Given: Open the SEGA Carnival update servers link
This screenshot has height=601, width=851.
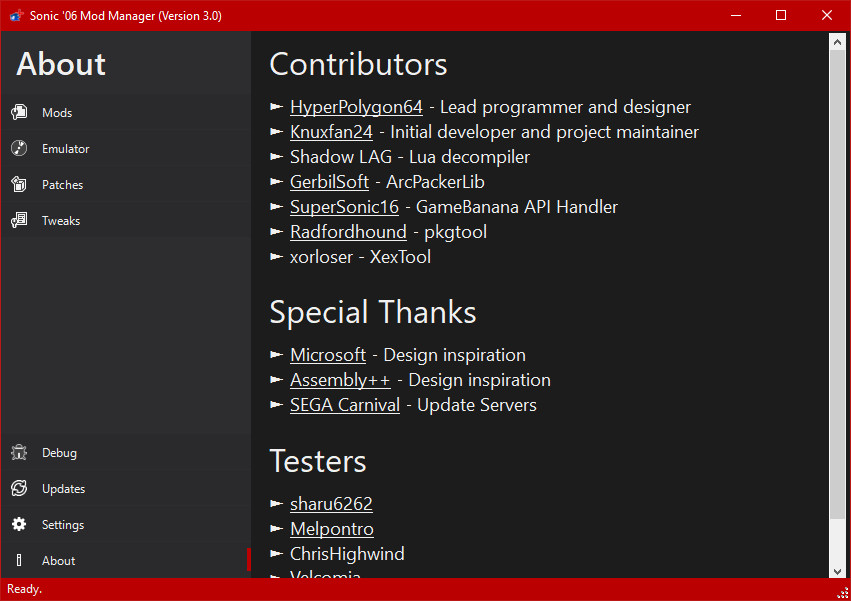Looking at the screenshot, I should (345, 405).
